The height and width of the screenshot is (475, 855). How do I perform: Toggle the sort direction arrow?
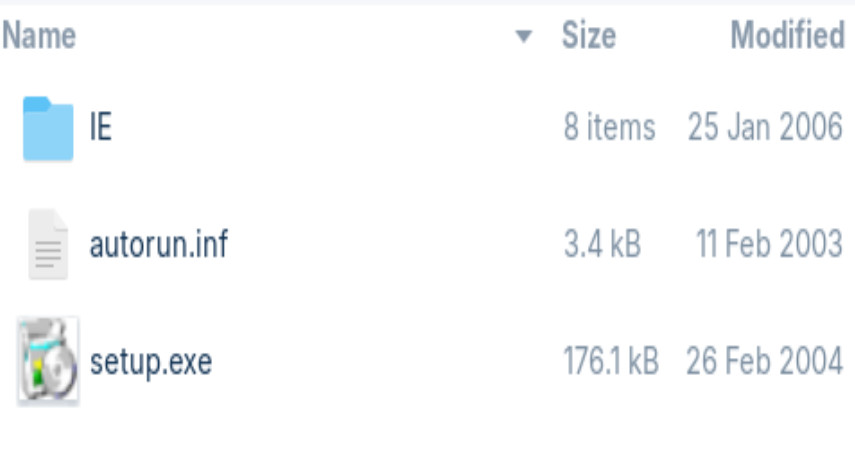523,38
